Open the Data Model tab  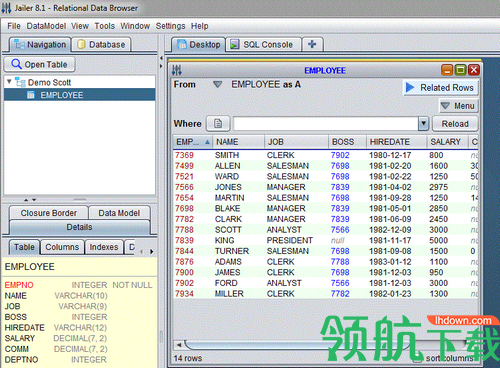tap(119, 213)
